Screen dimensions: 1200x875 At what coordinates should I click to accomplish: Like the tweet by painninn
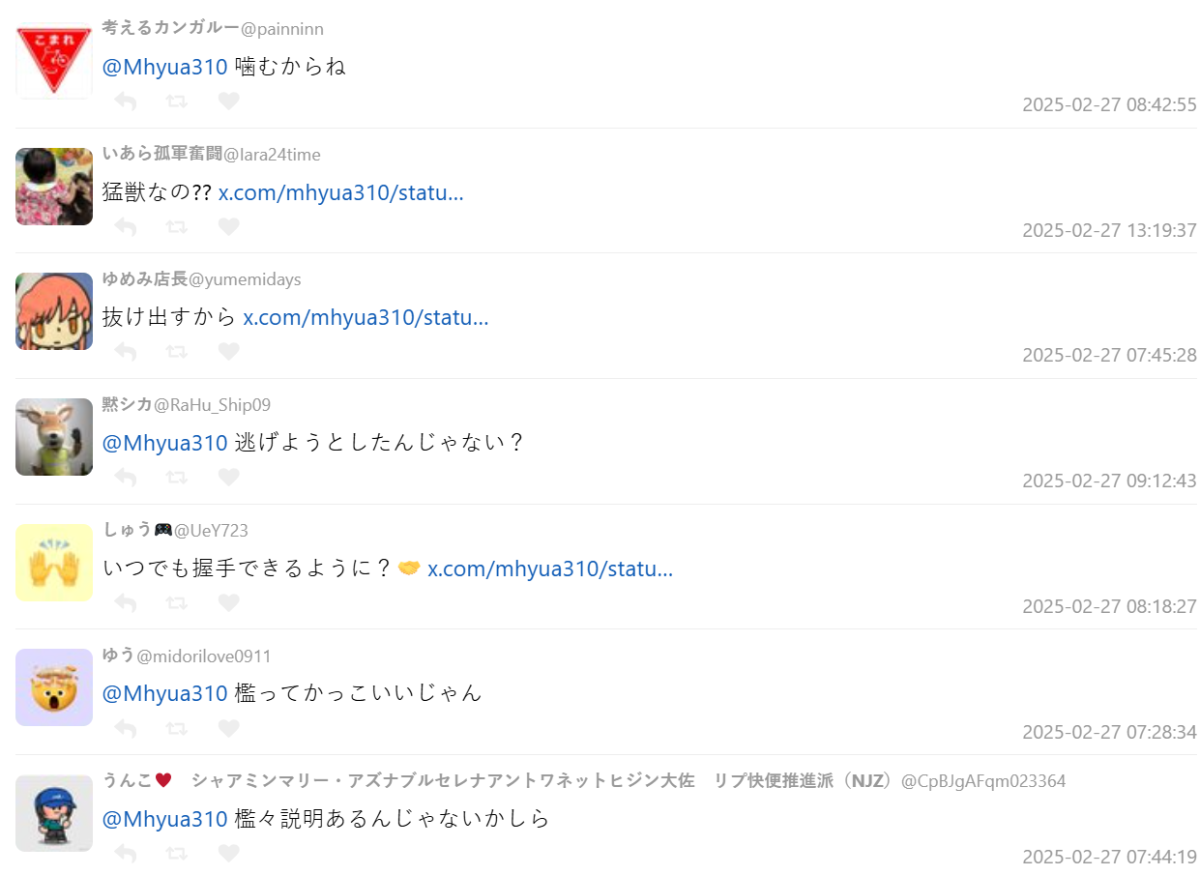[x=229, y=101]
